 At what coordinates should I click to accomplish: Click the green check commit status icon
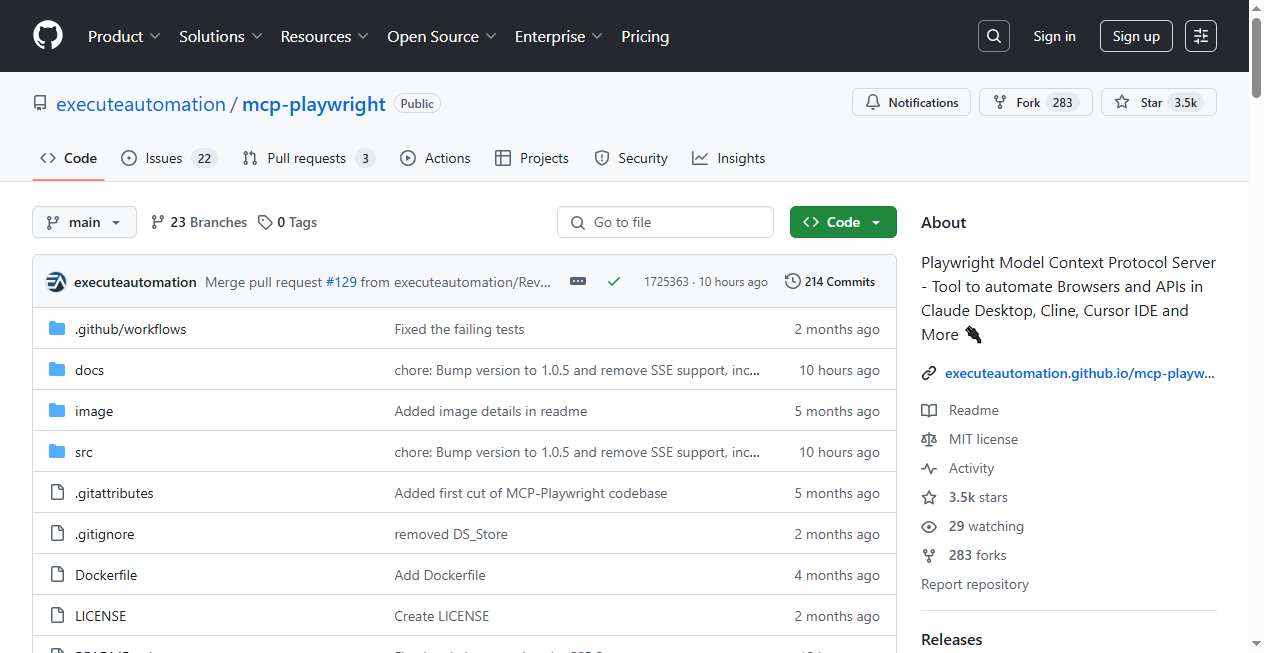614,282
